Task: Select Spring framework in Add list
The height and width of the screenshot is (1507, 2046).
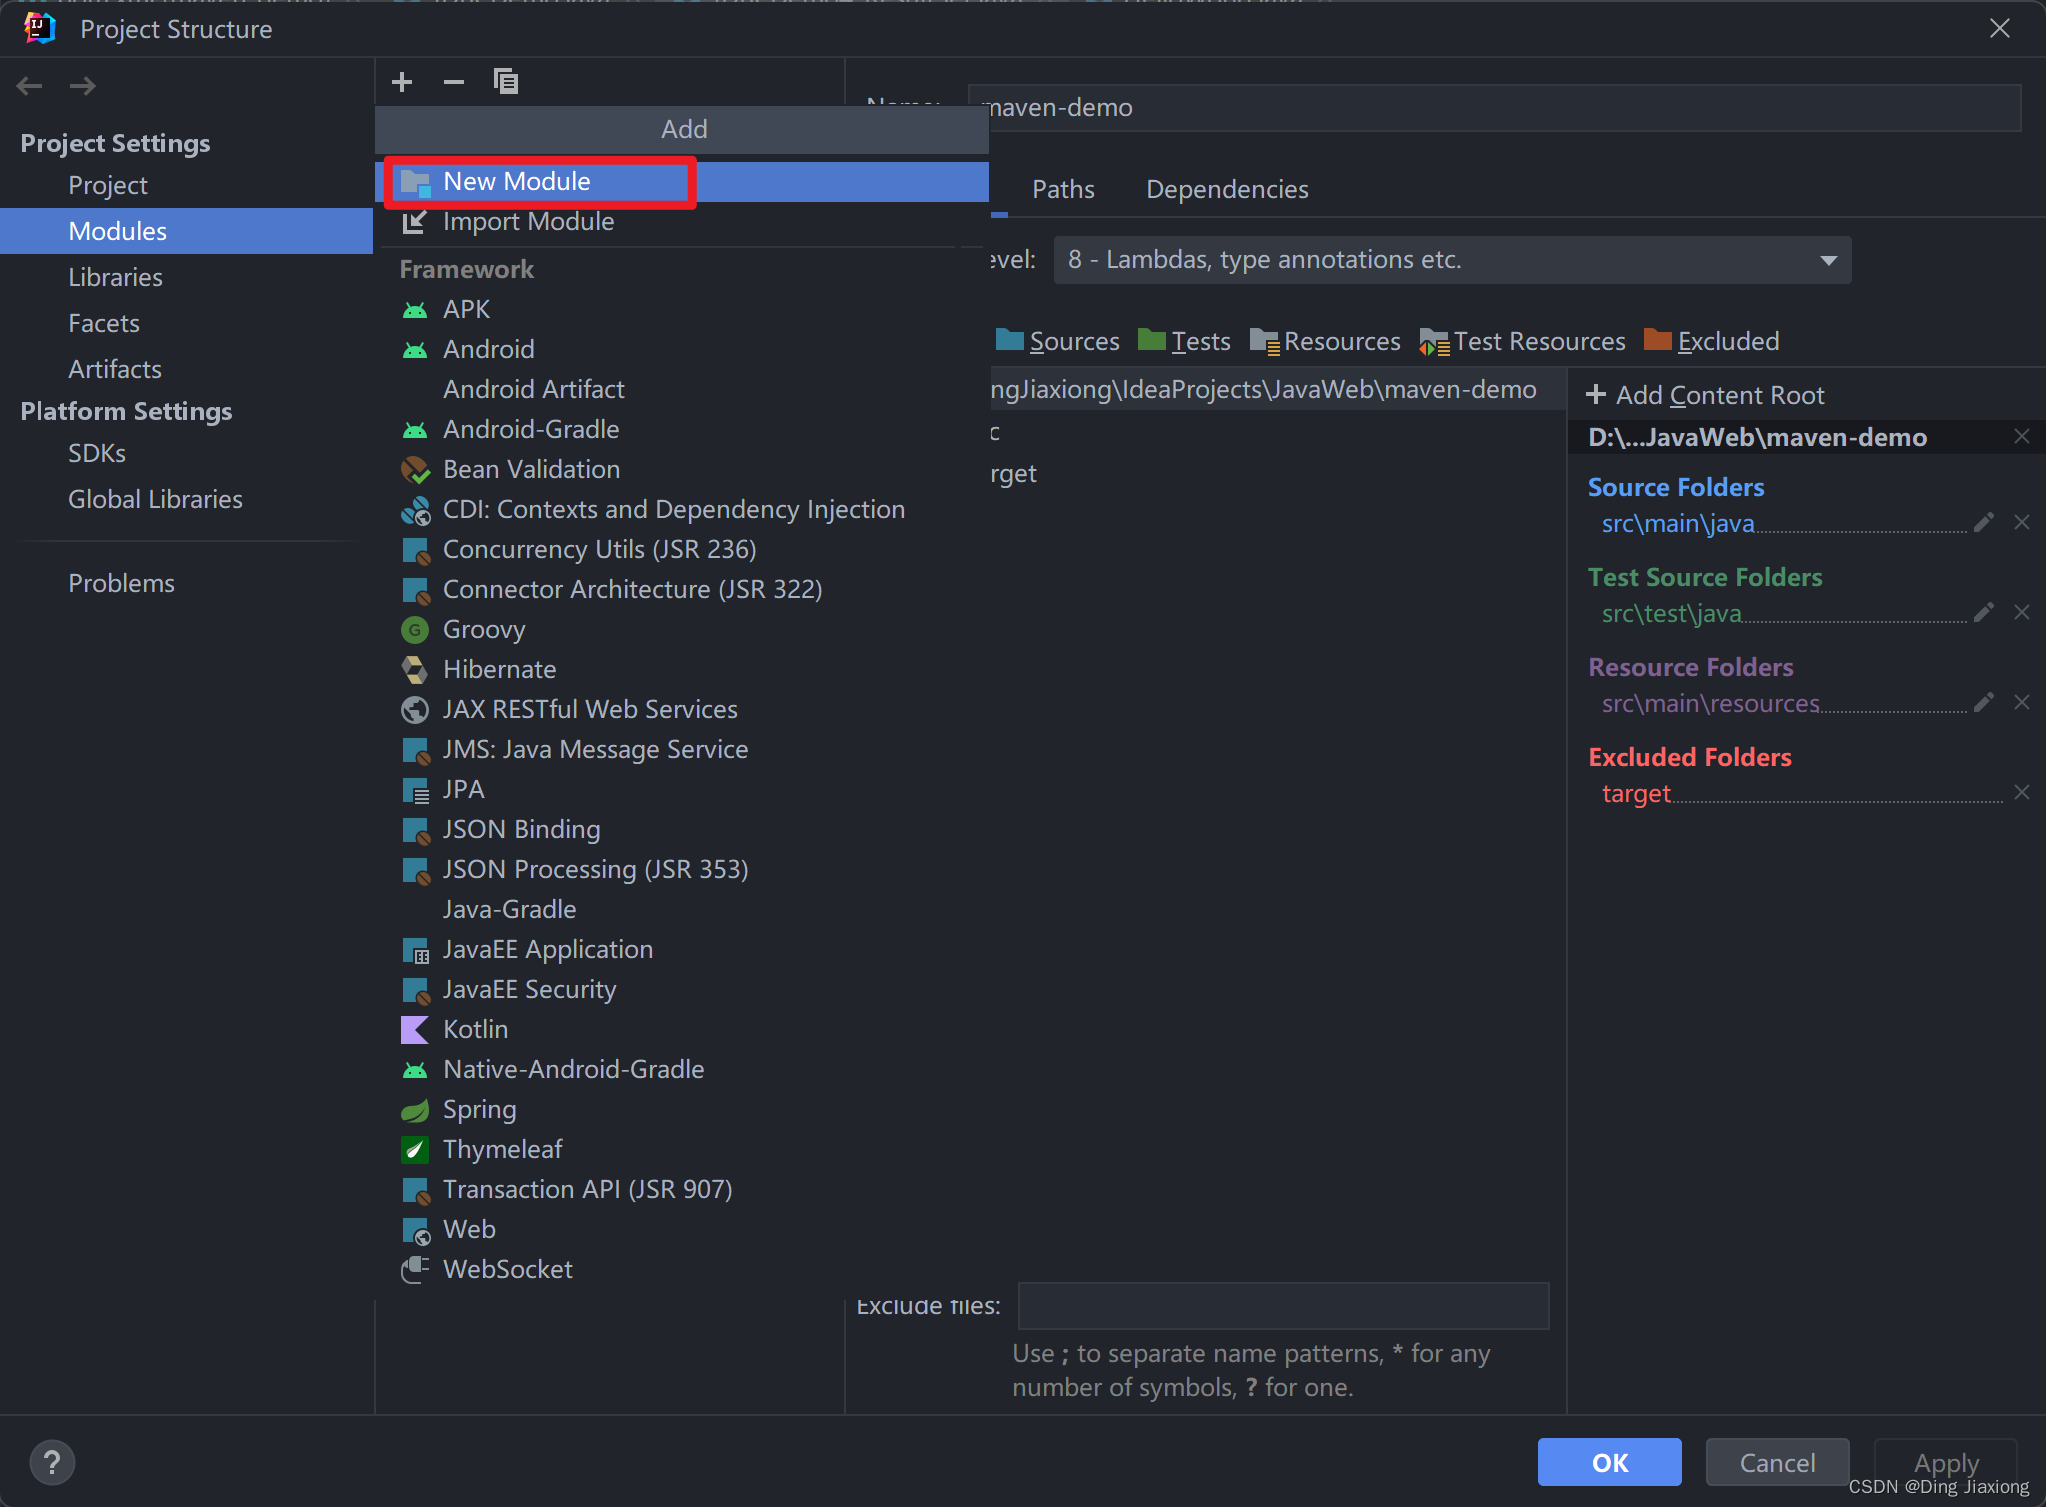Action: (479, 1109)
